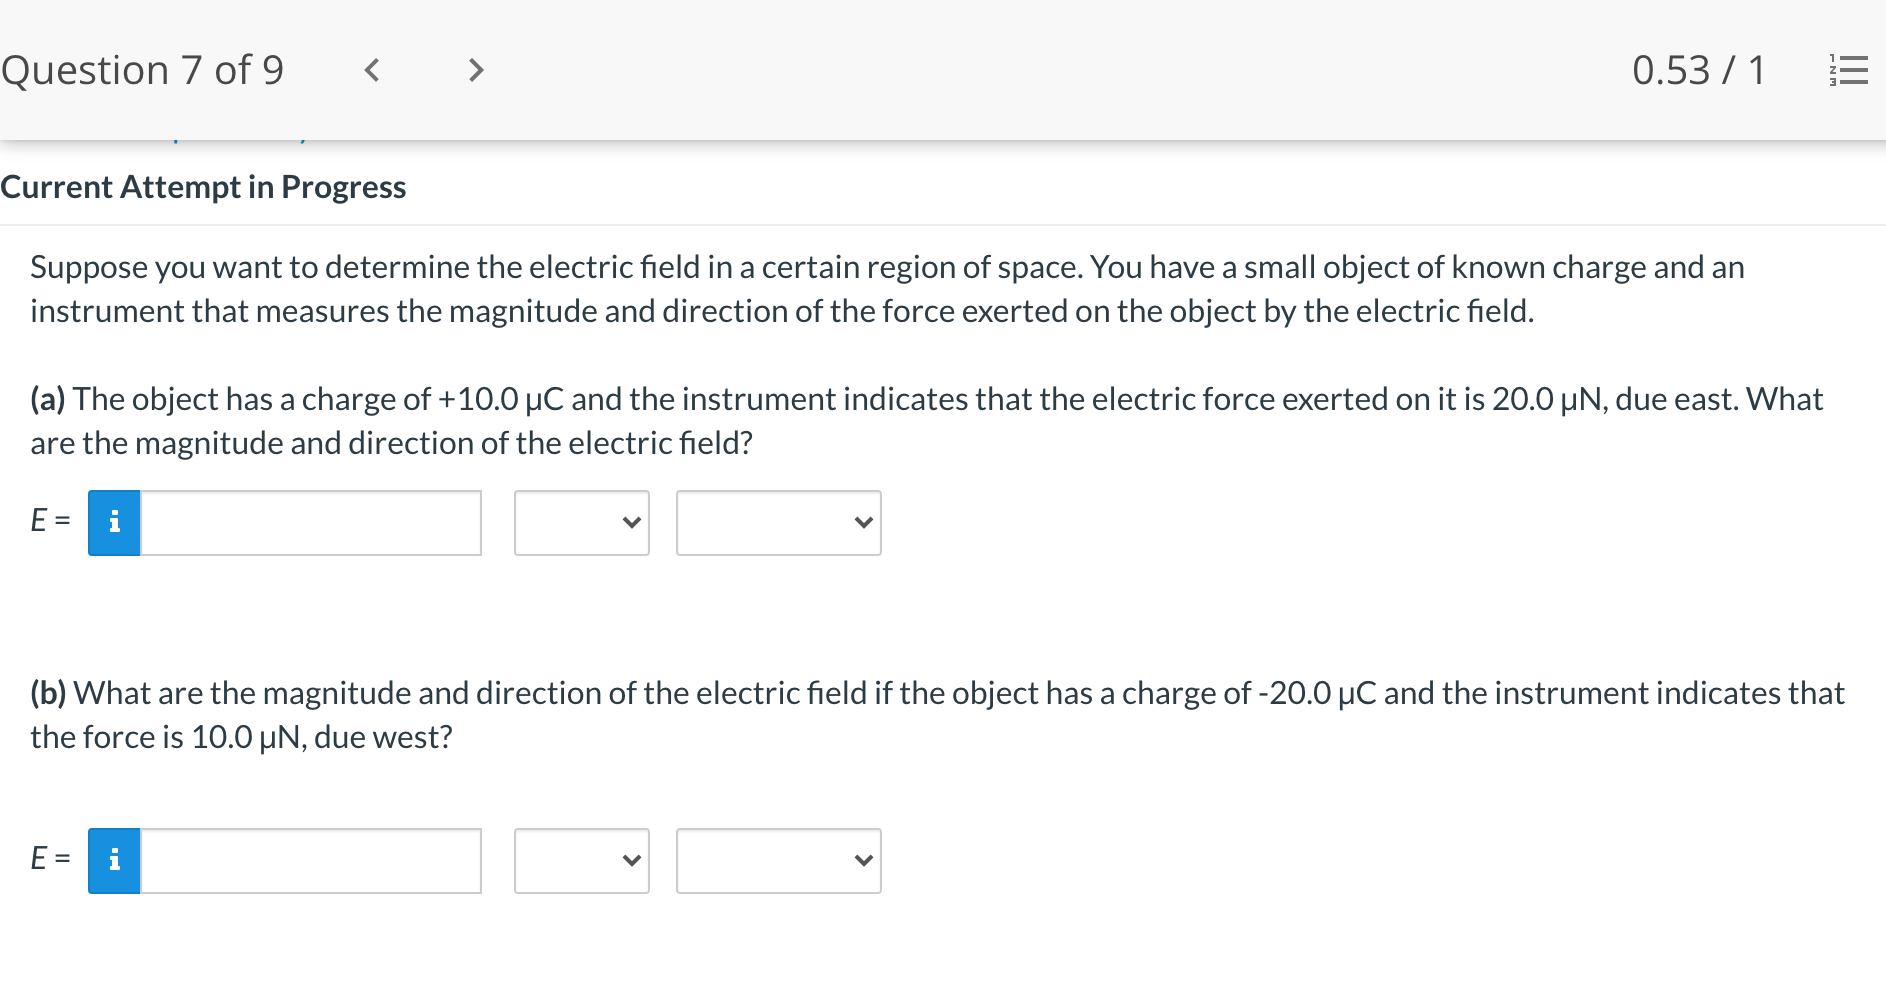
Task: Click the Question 7 of 9 heading
Action: (143, 69)
